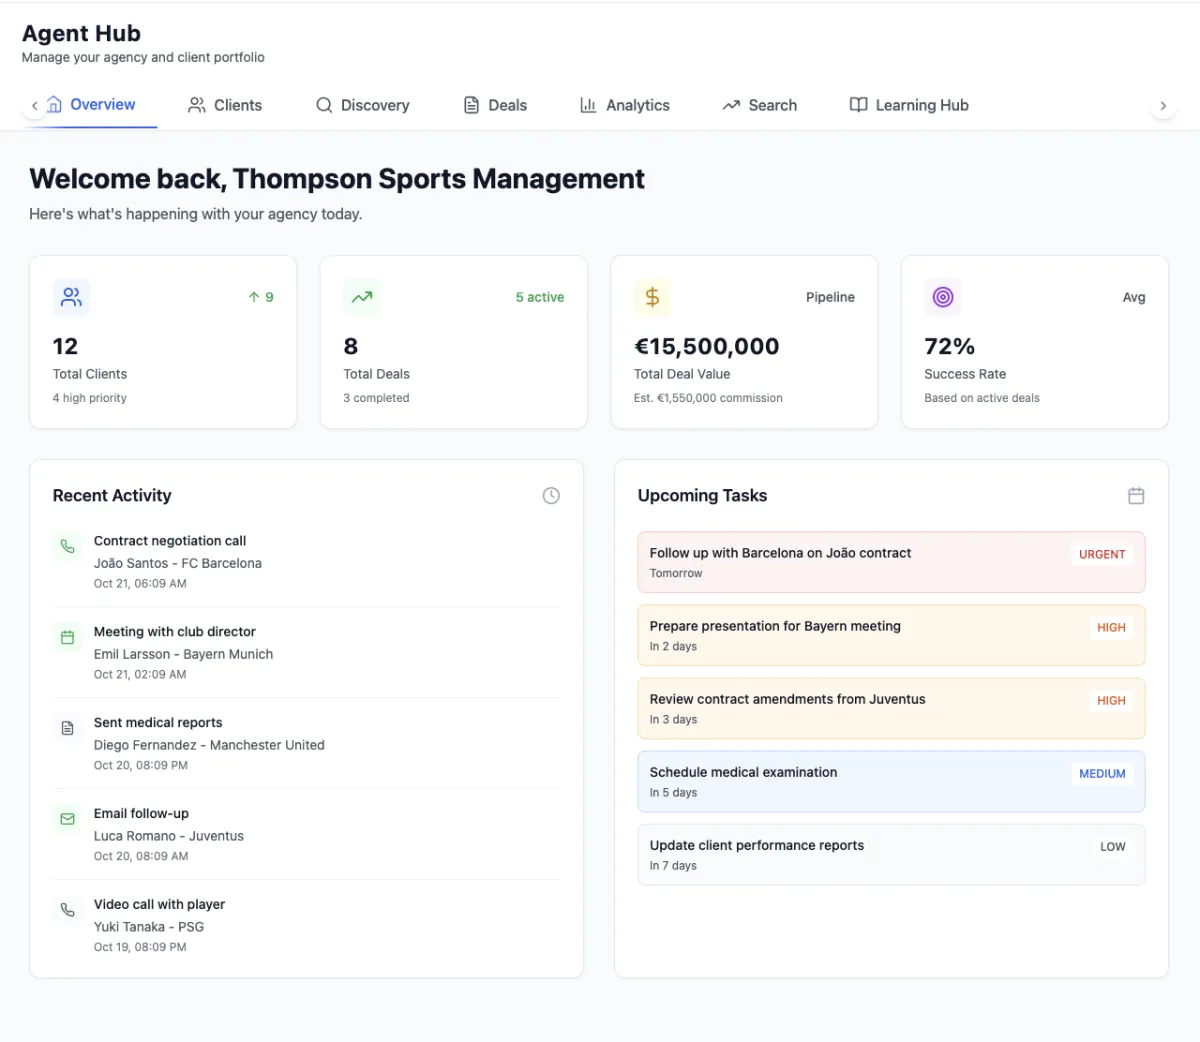Click the Total Clients people icon

71,297
